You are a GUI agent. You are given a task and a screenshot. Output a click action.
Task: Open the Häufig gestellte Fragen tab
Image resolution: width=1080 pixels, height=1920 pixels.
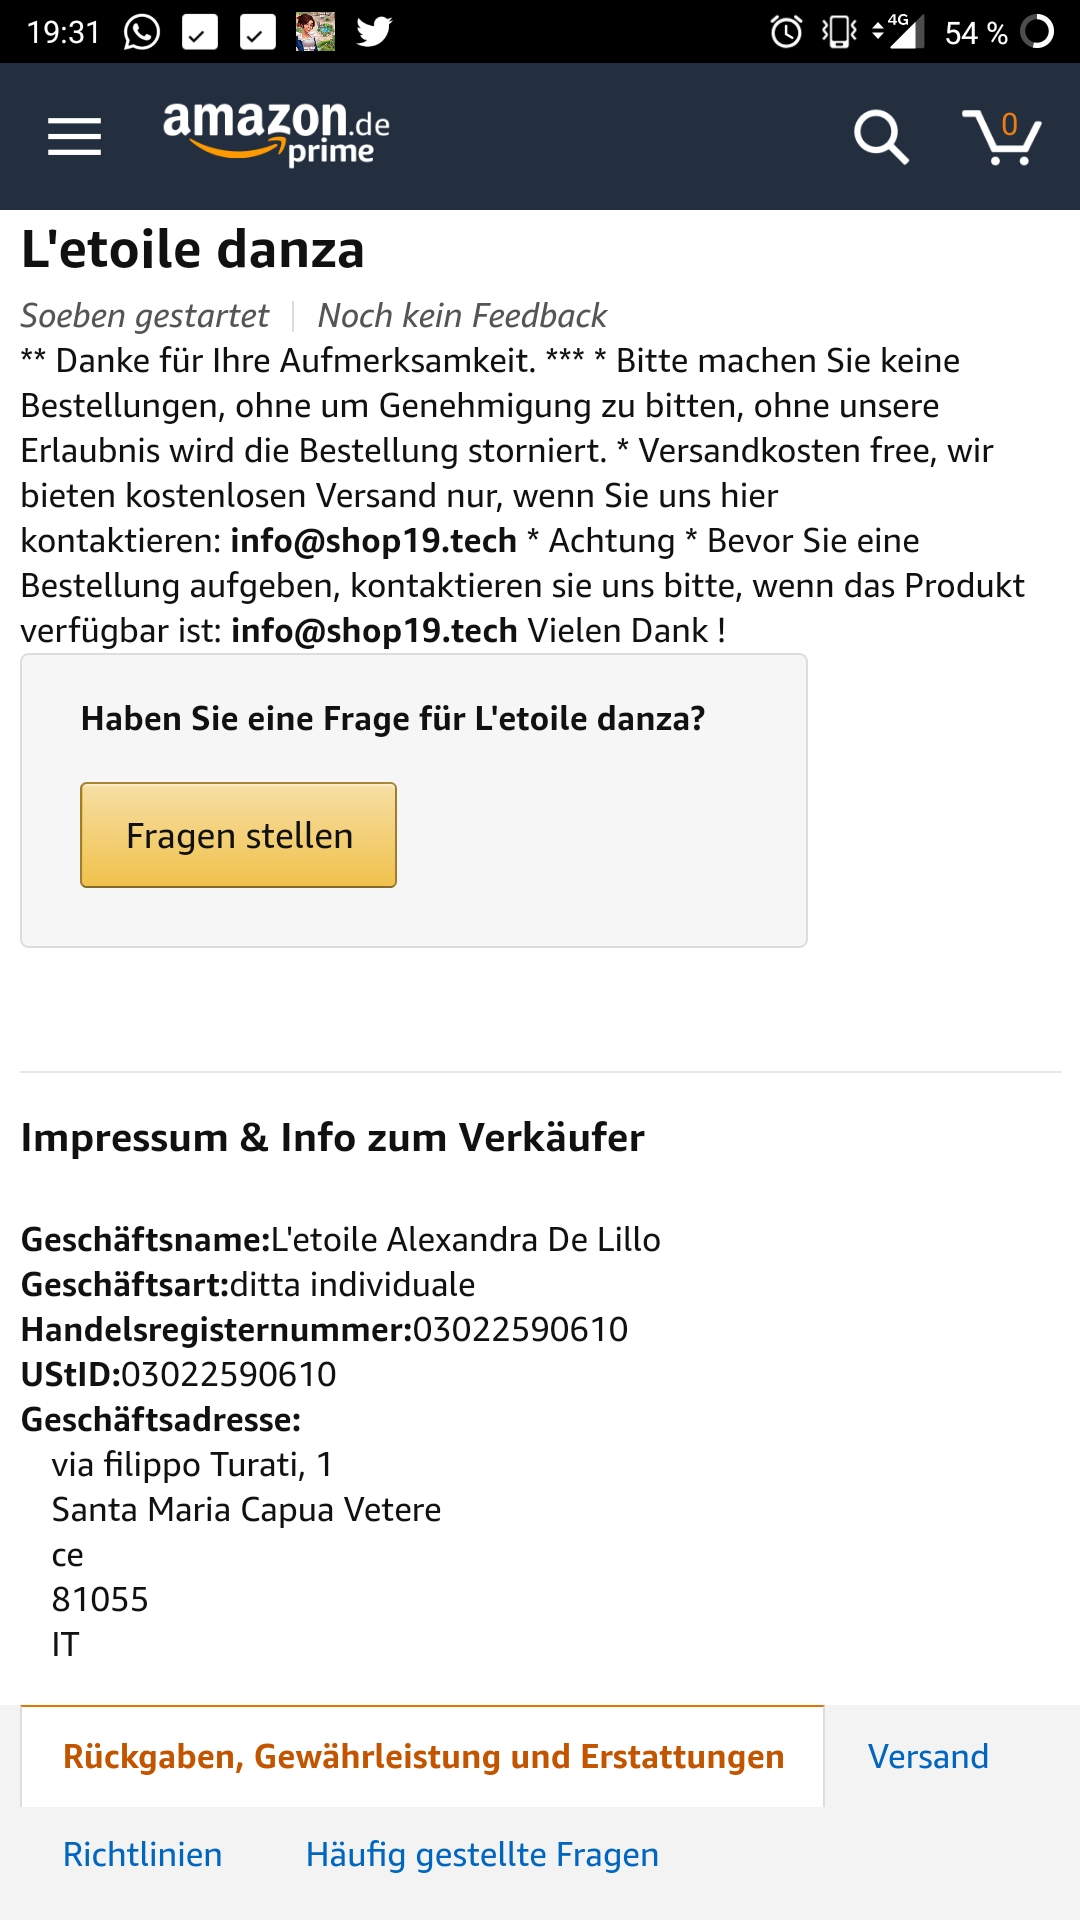pos(482,1855)
